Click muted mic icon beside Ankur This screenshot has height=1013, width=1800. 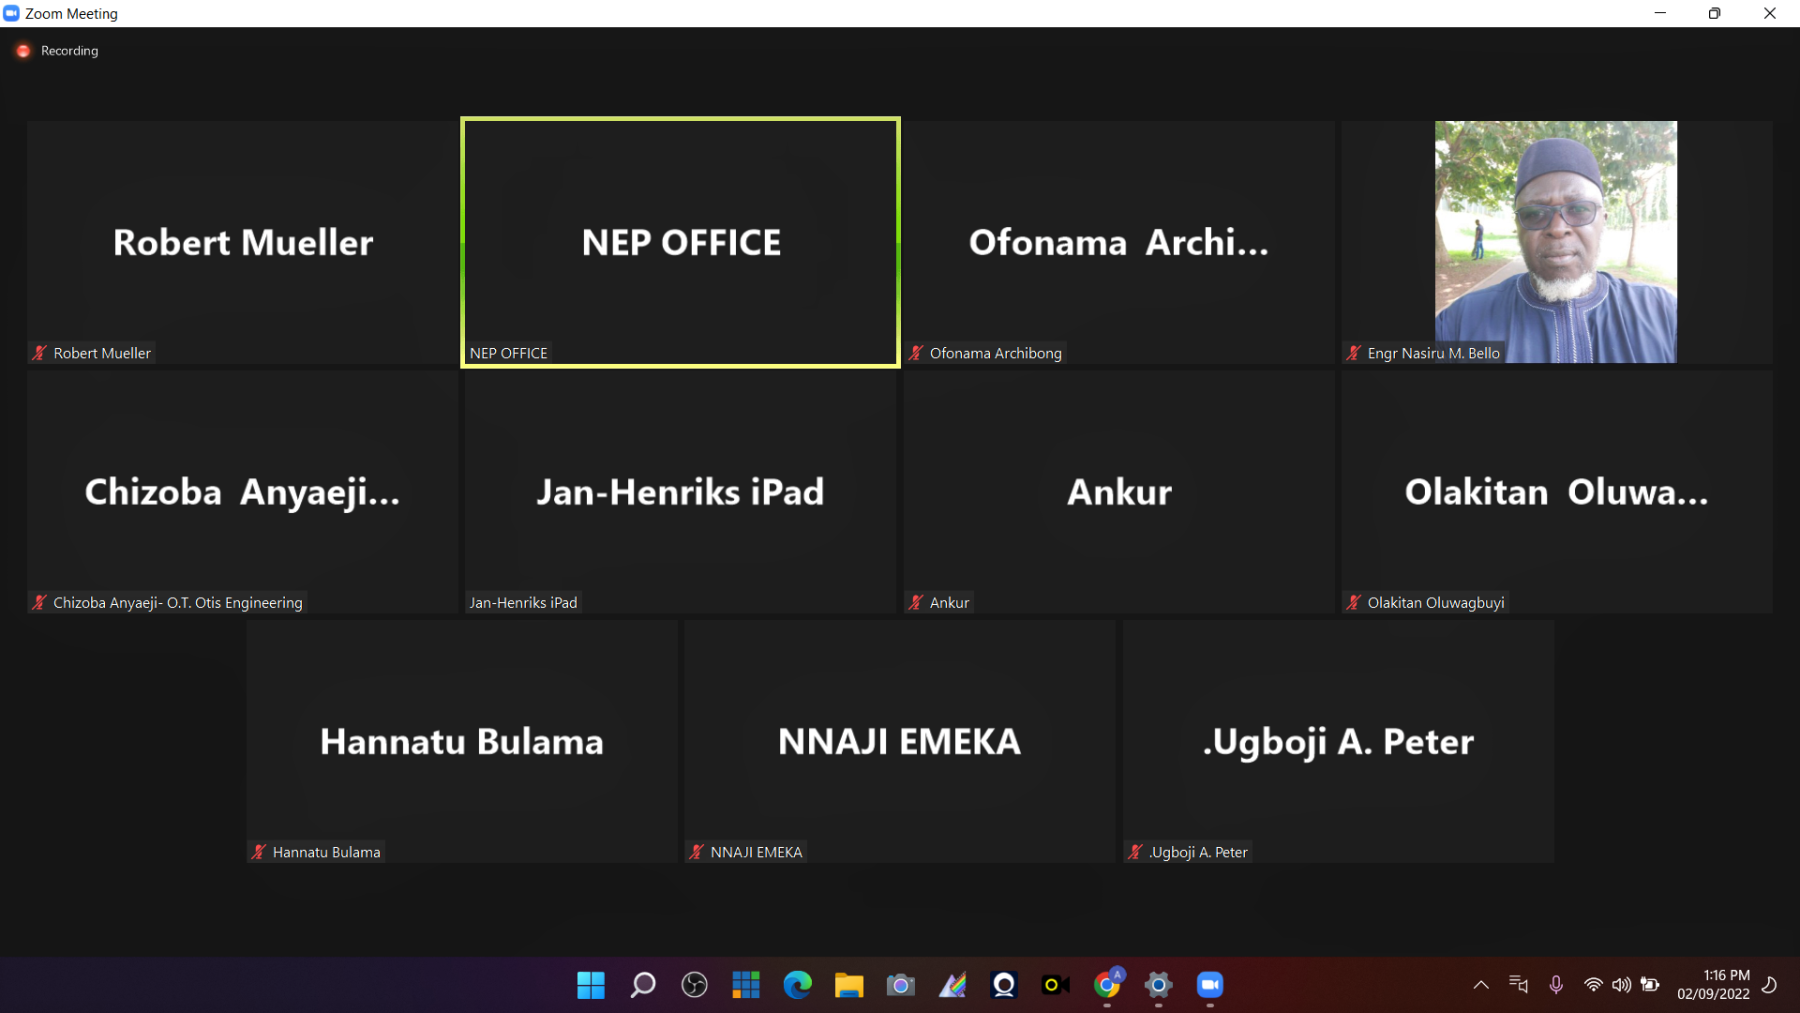(916, 603)
